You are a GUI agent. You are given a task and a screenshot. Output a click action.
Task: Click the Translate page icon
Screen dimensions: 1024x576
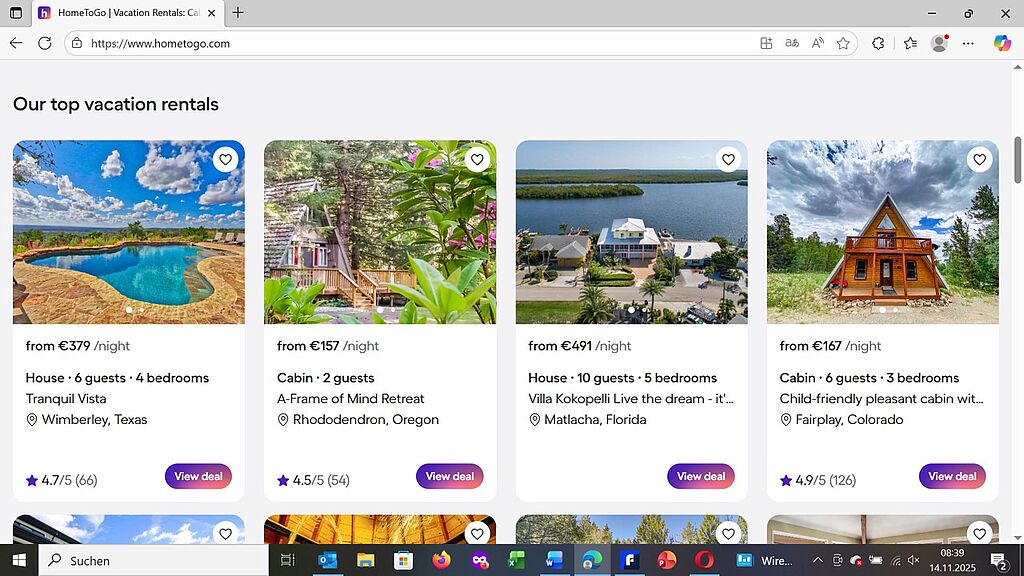click(791, 43)
